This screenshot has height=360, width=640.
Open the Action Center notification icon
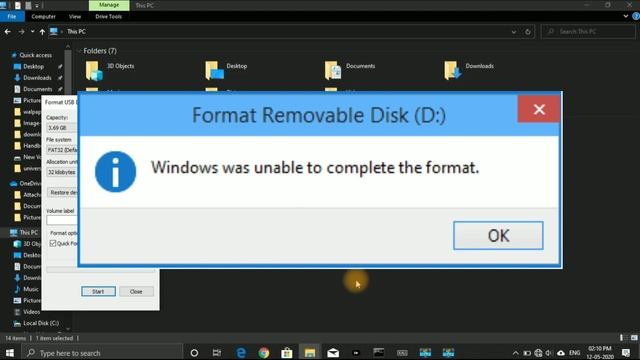click(x=626, y=353)
